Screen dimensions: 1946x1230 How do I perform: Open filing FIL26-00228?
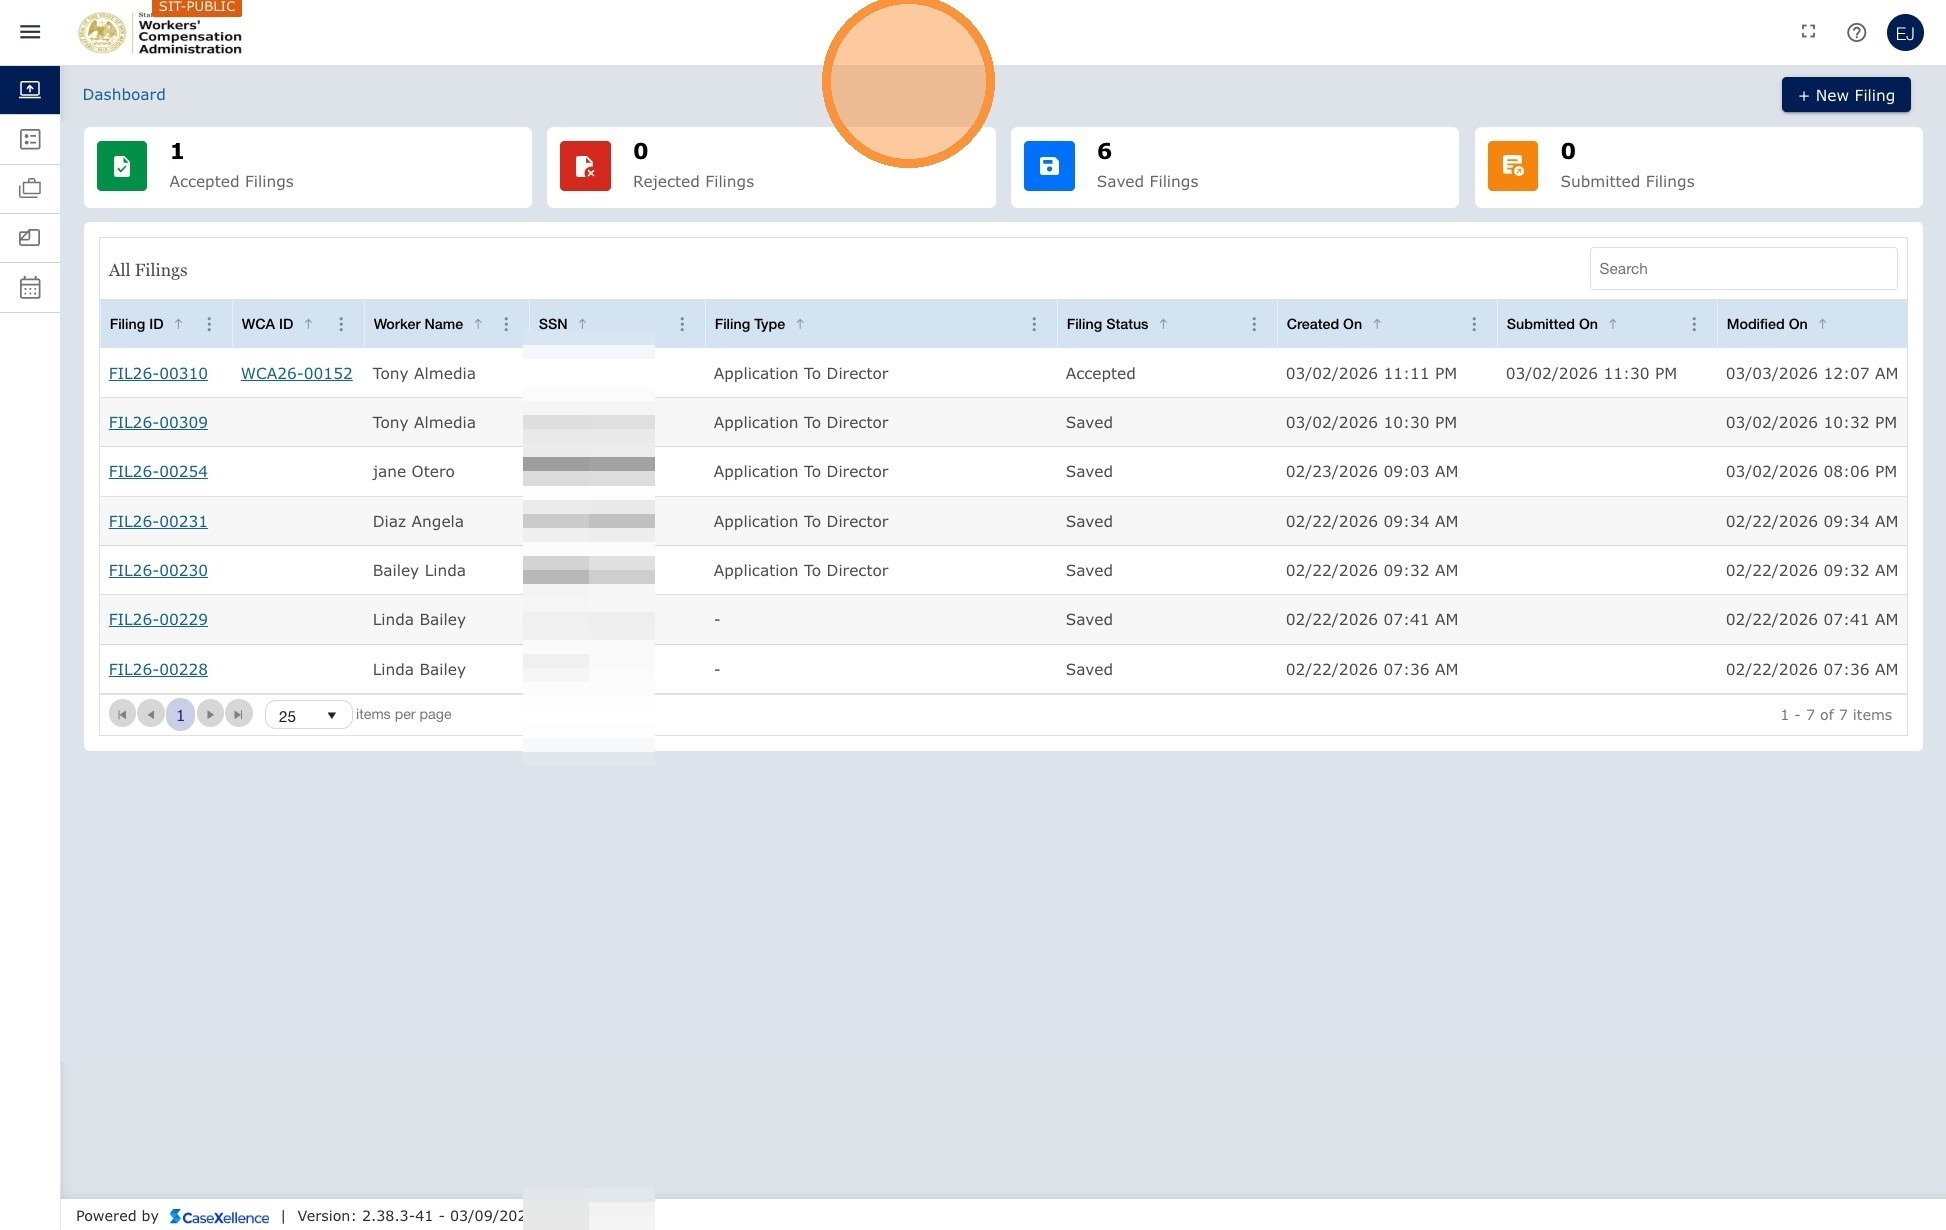coord(158,669)
